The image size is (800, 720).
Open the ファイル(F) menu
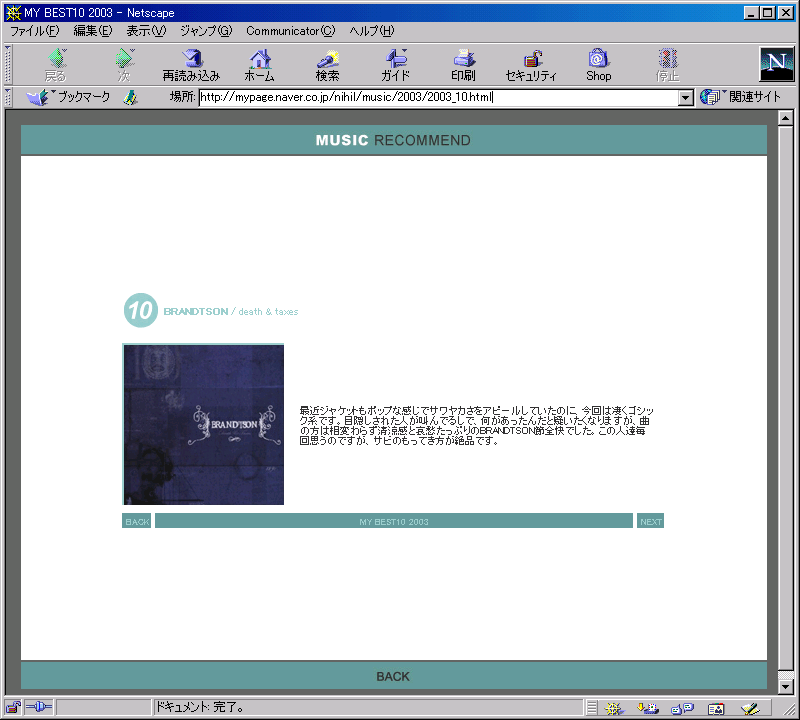point(35,31)
